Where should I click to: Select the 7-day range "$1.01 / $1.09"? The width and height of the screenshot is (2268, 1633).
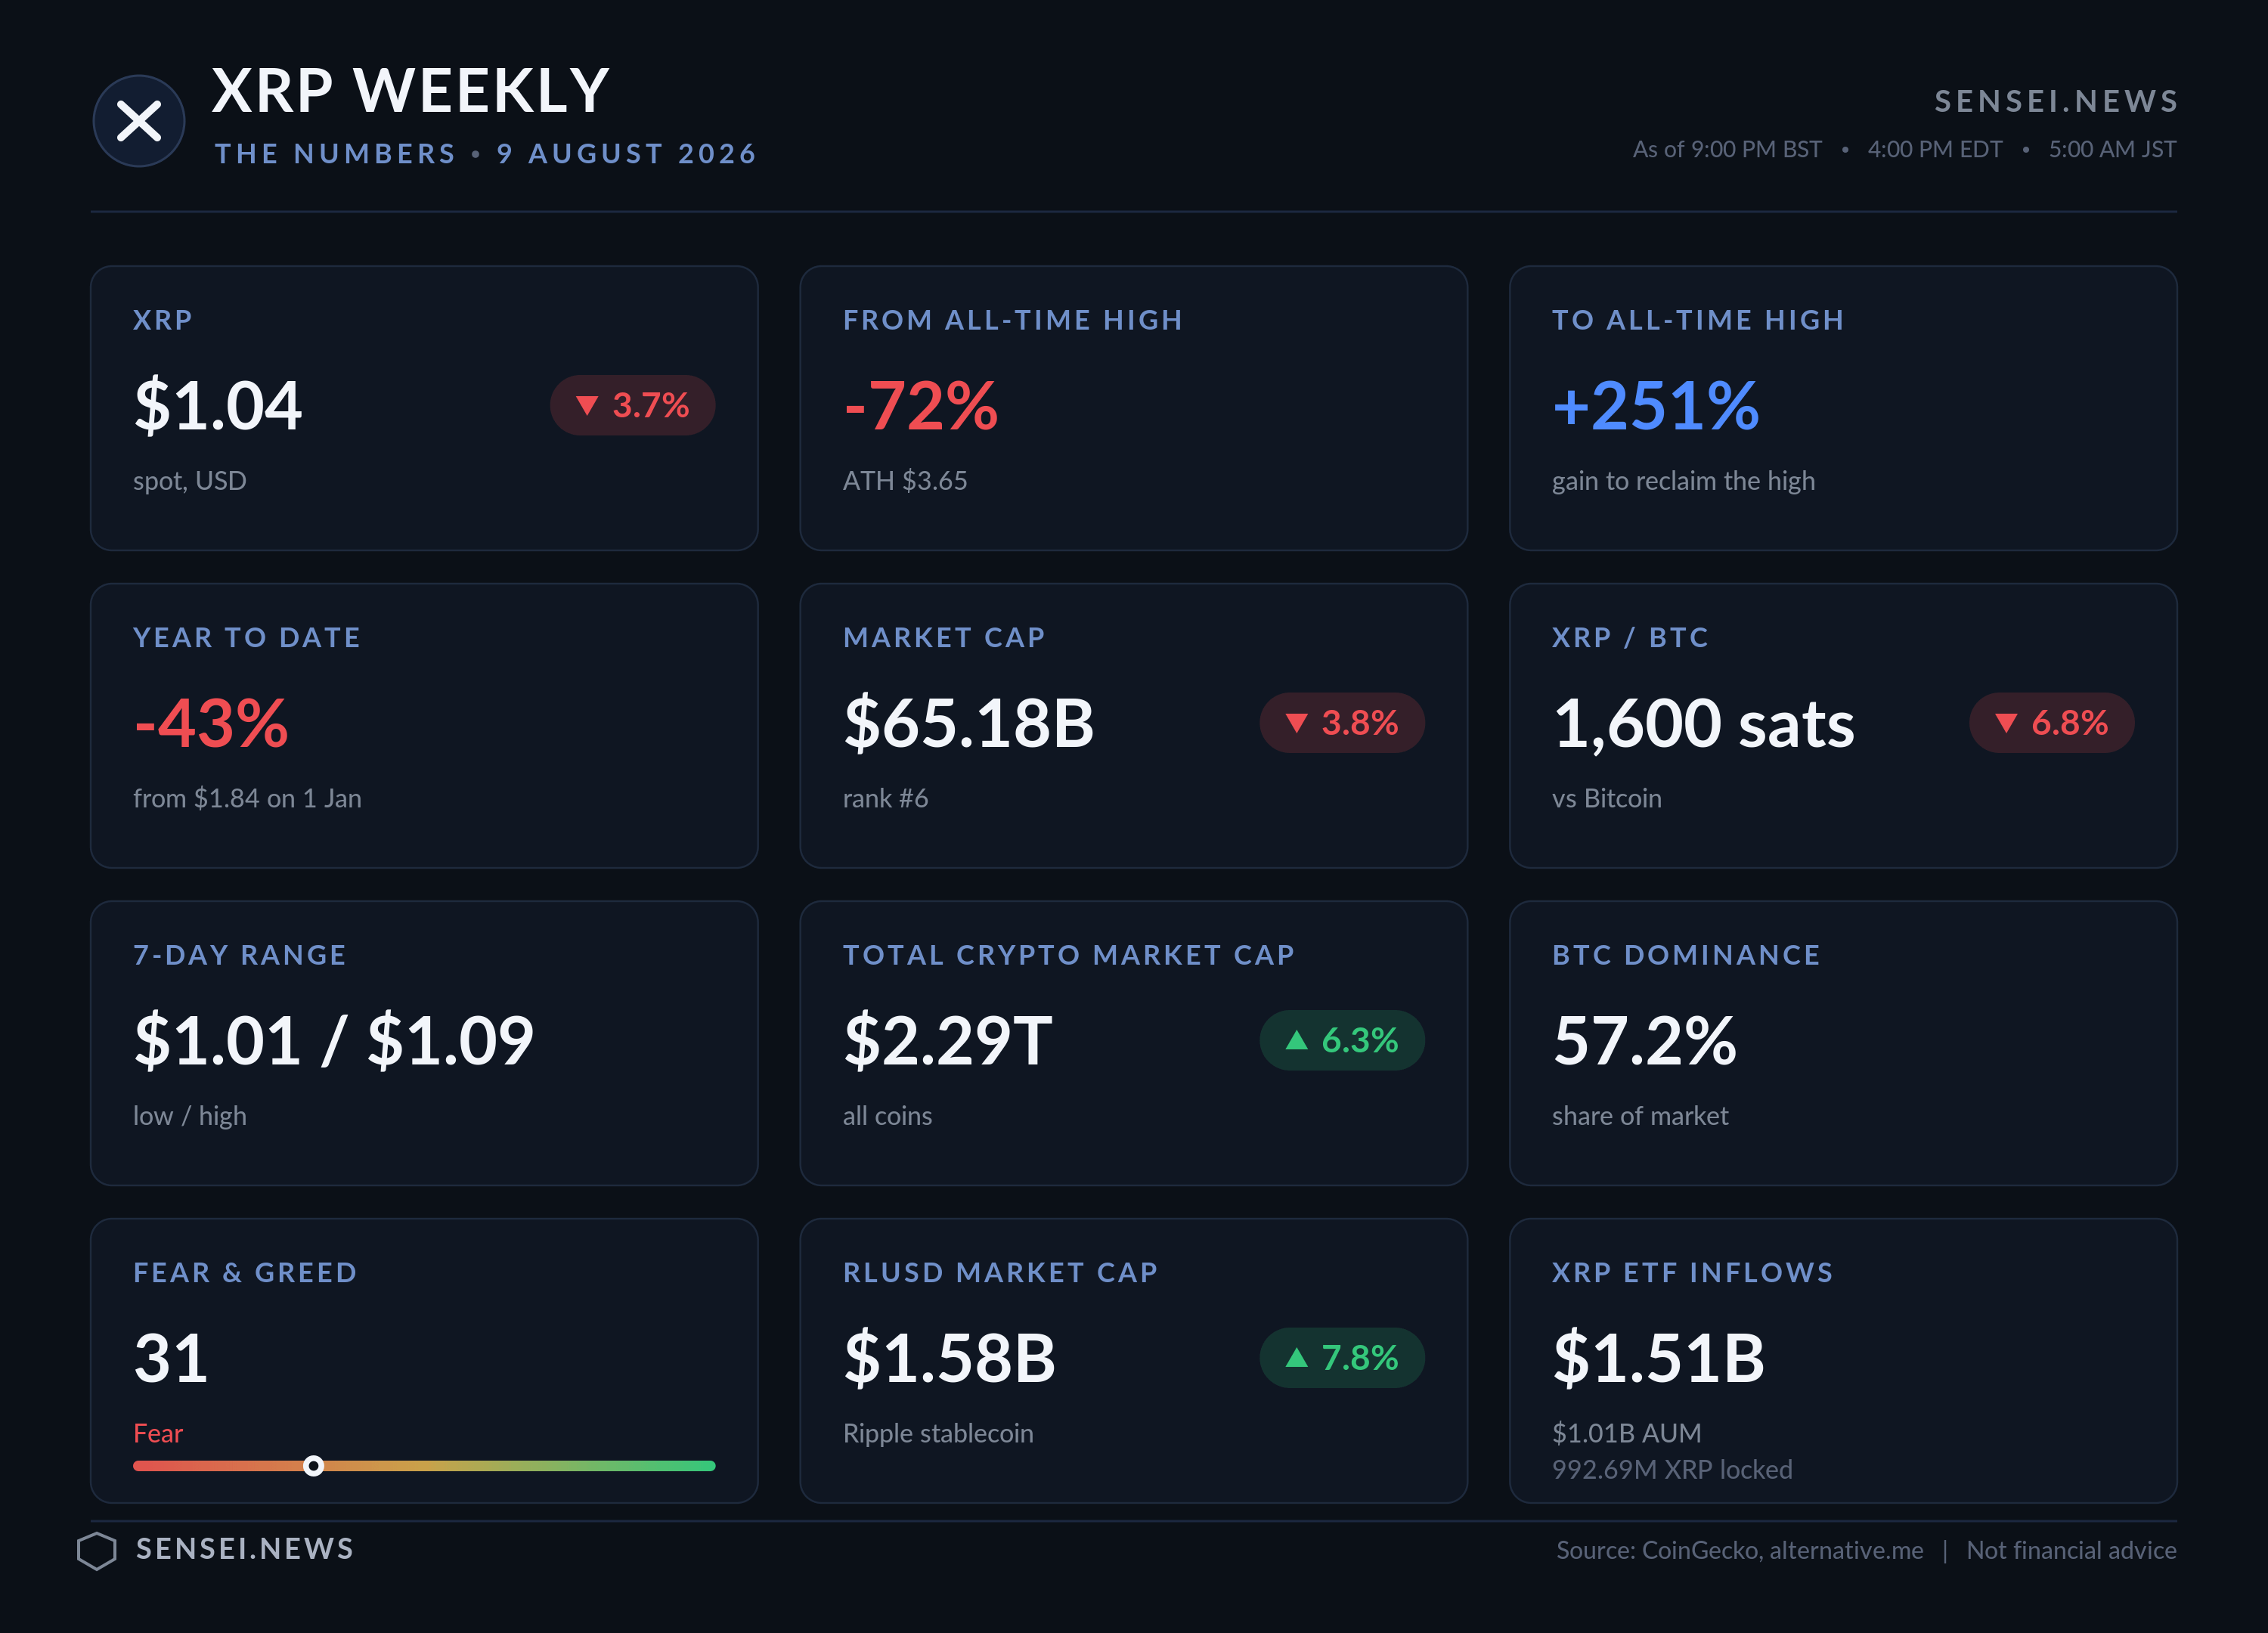click(x=334, y=1040)
